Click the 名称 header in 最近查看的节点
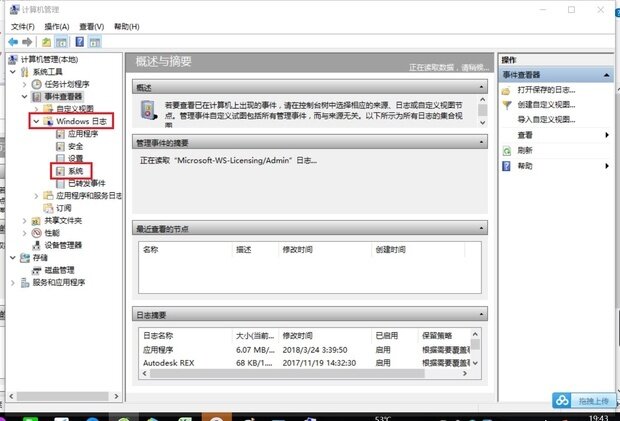The image size is (620, 421). click(x=151, y=249)
